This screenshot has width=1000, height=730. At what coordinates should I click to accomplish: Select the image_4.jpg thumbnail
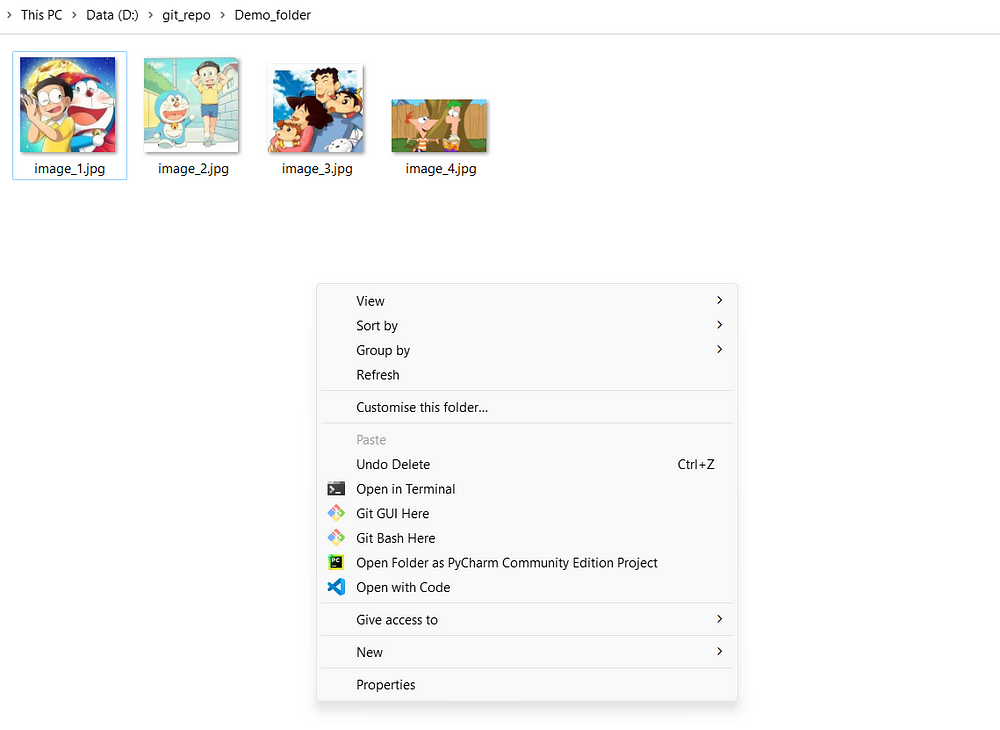click(x=439, y=126)
